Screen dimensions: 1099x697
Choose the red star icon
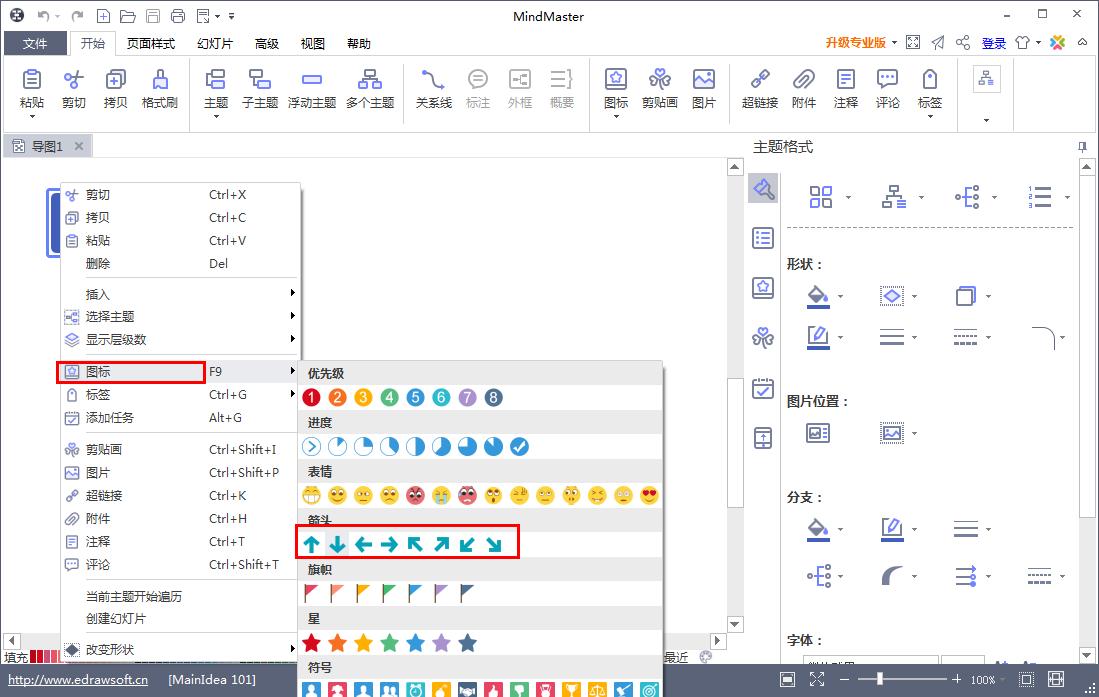point(311,642)
